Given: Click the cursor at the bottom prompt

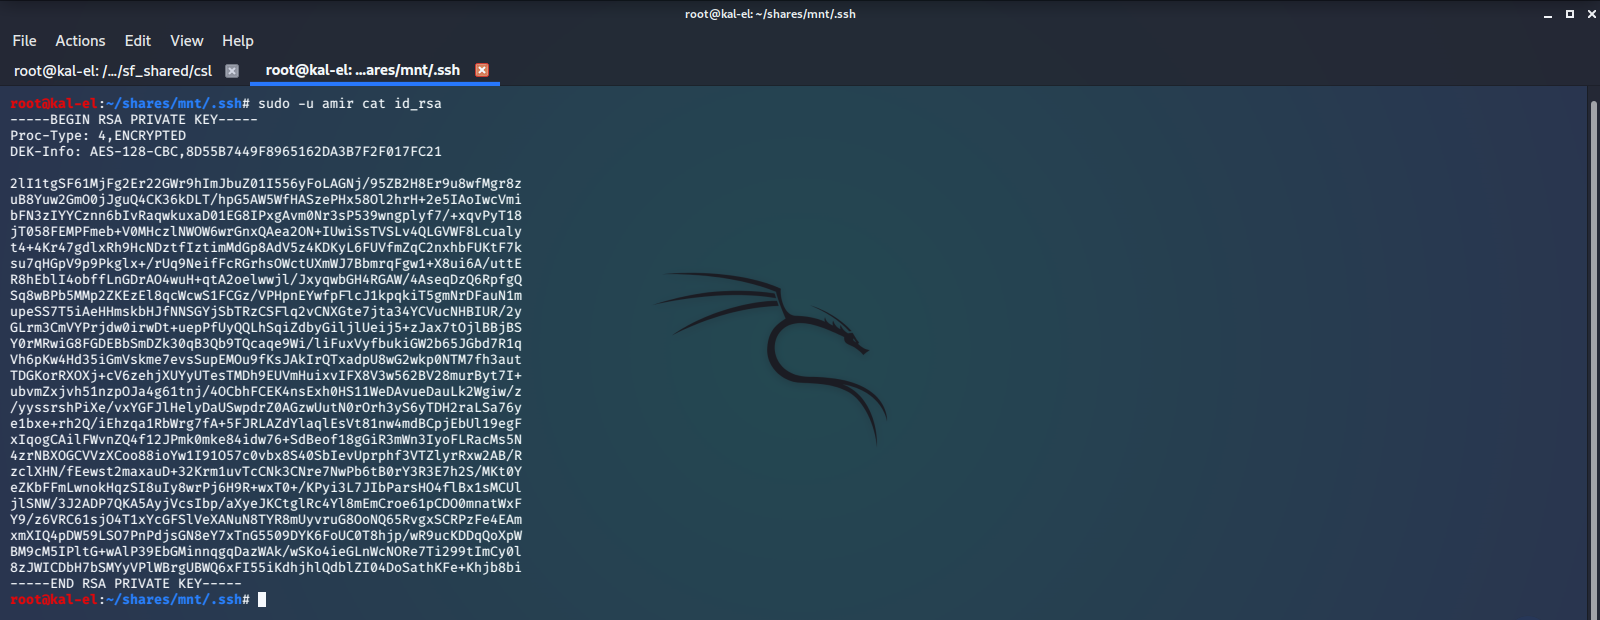Looking at the screenshot, I should [262, 599].
